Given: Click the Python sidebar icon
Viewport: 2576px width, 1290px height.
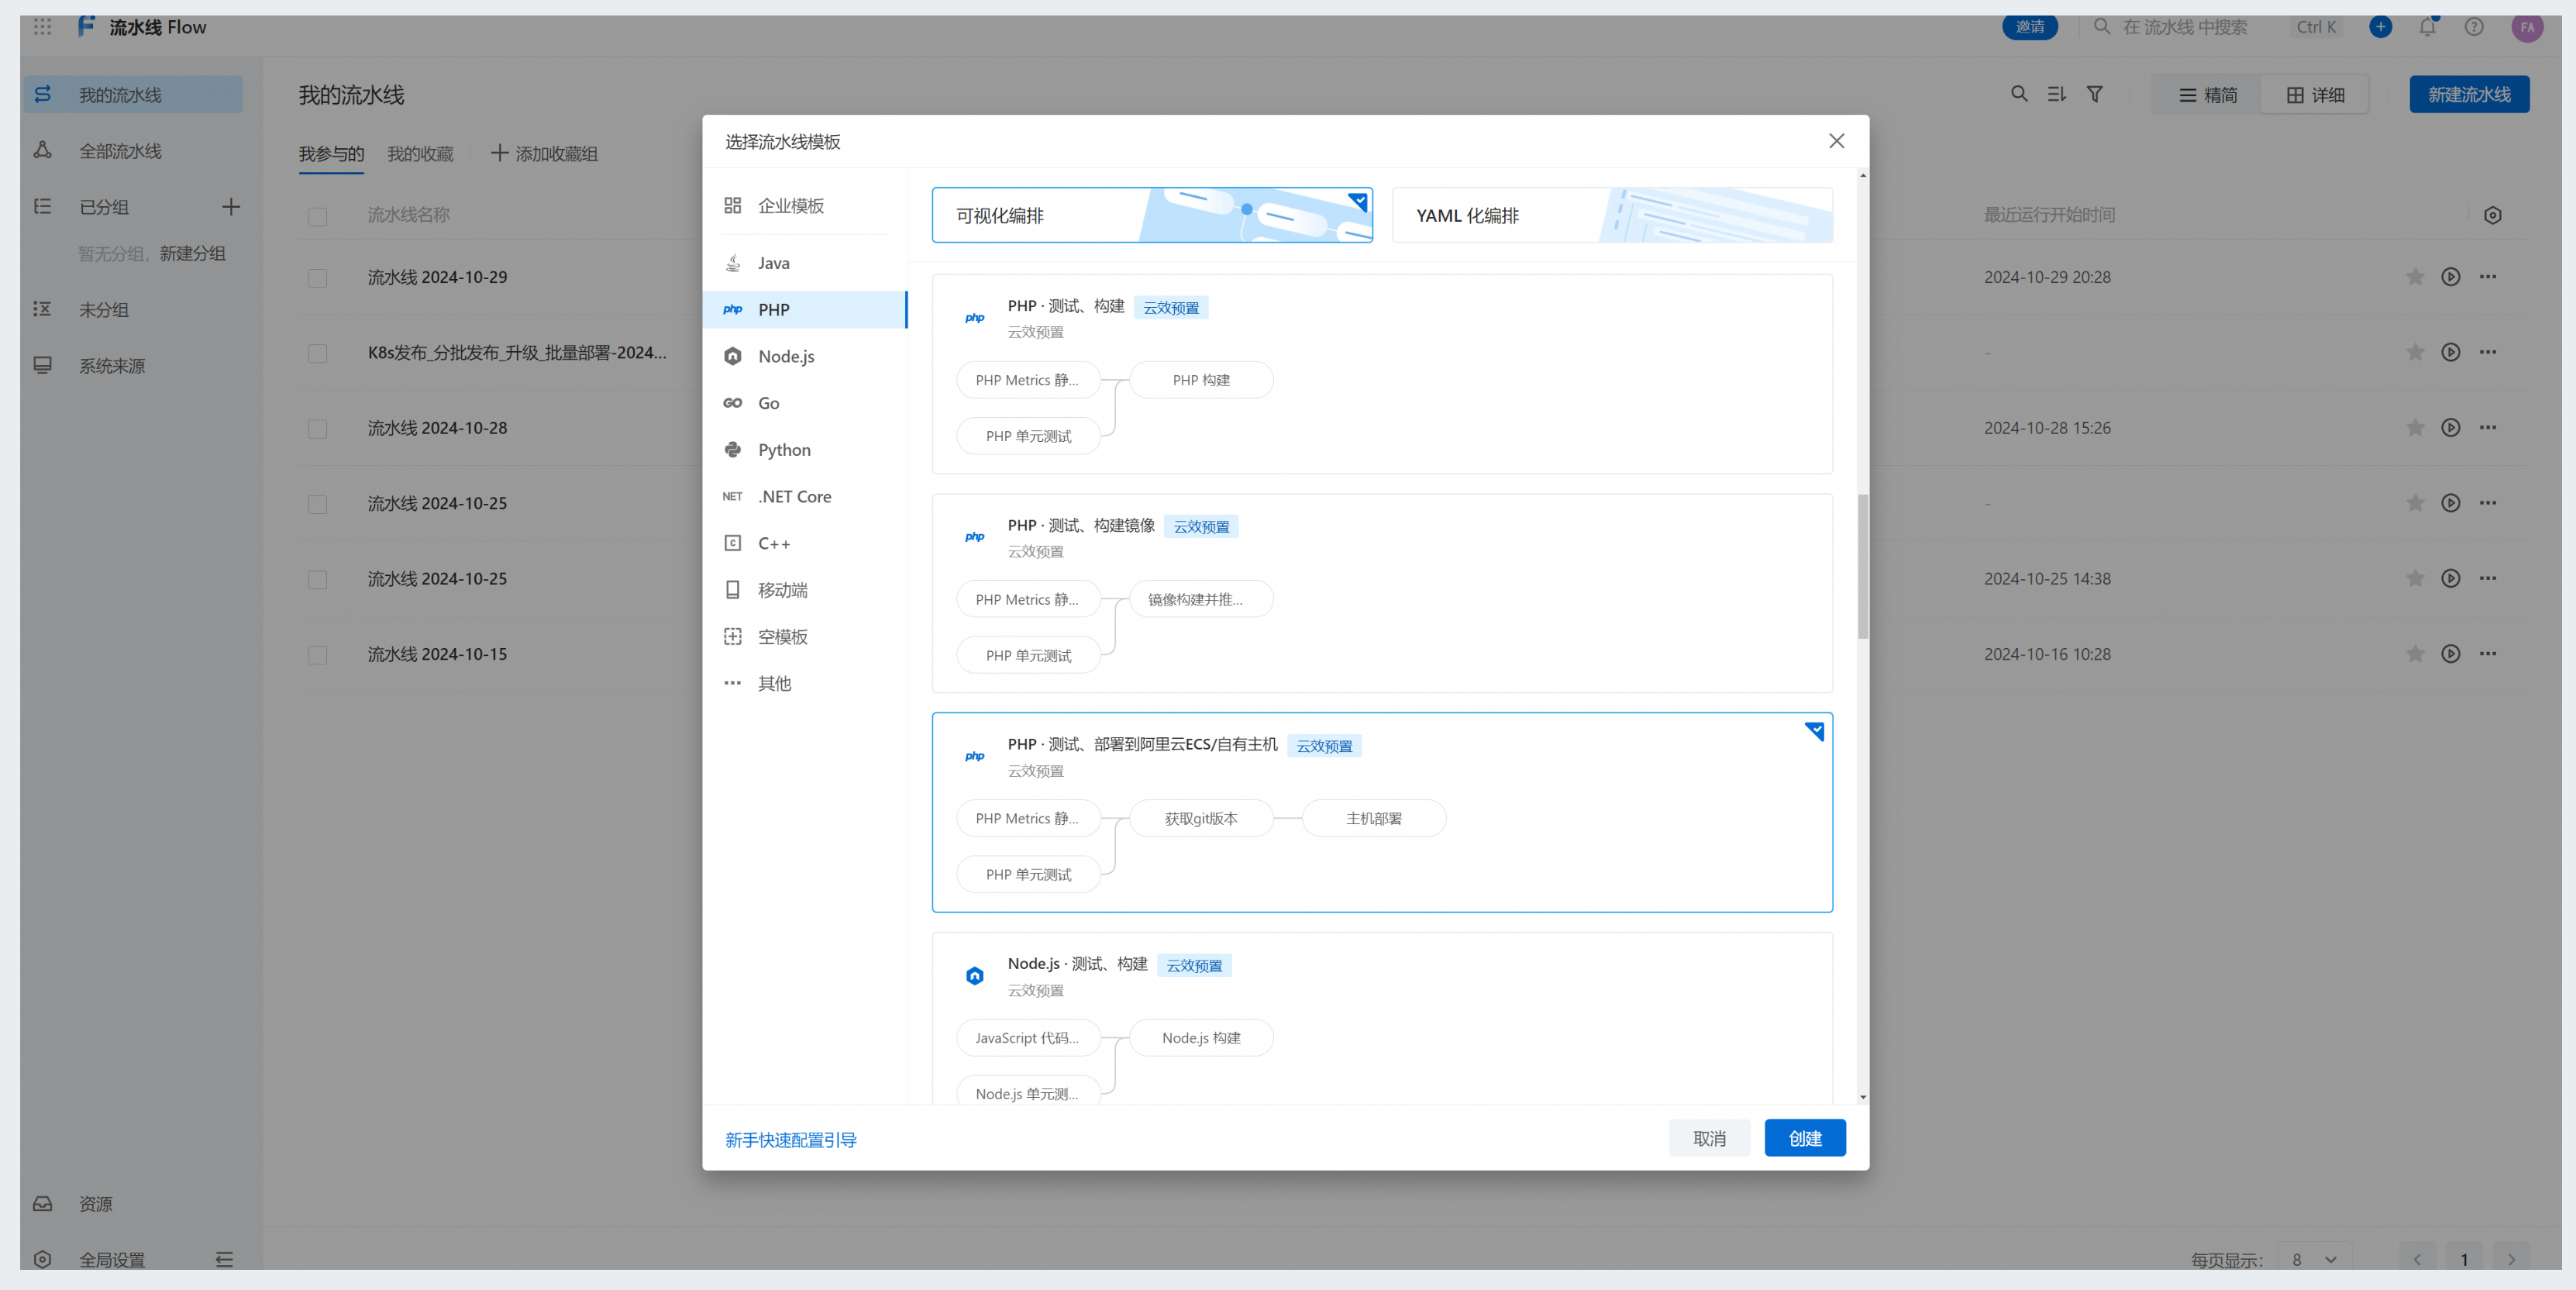Looking at the screenshot, I should pyautogui.click(x=735, y=449).
